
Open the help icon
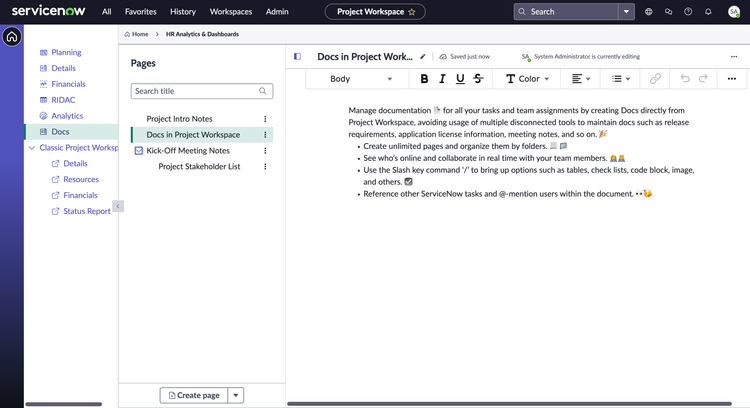pos(688,11)
